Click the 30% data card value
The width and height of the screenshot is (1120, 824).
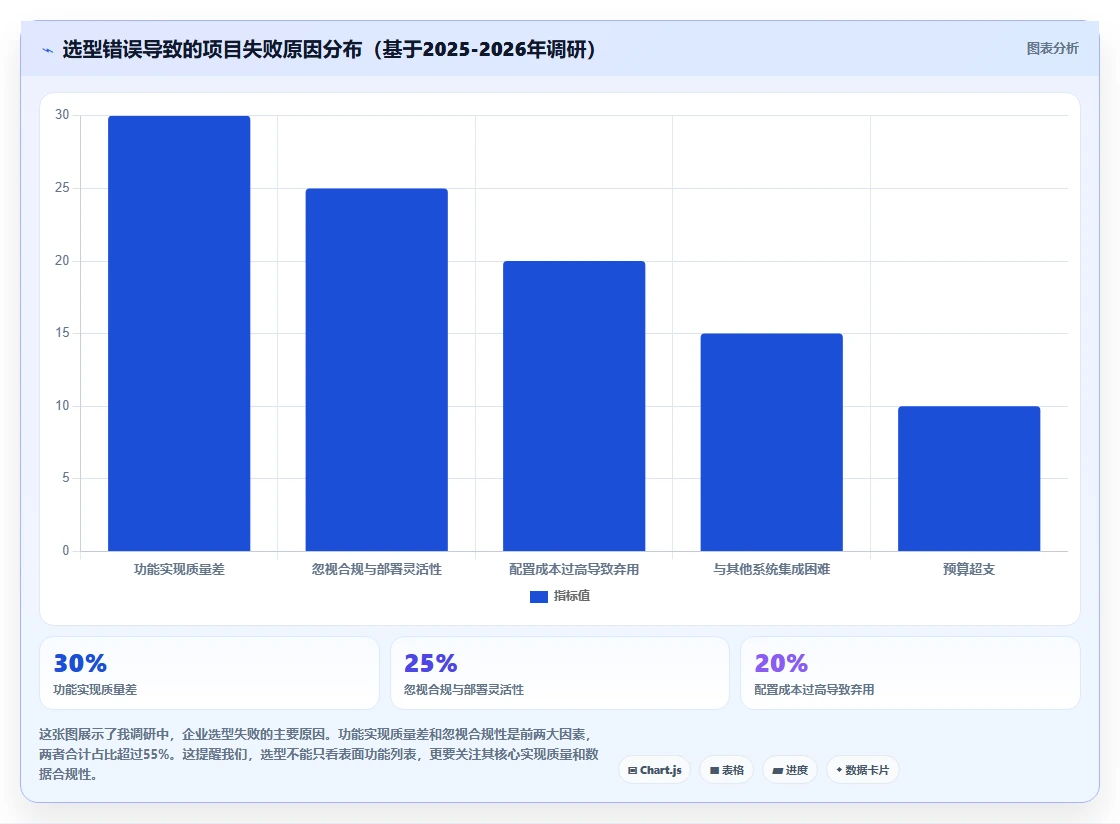(x=80, y=663)
